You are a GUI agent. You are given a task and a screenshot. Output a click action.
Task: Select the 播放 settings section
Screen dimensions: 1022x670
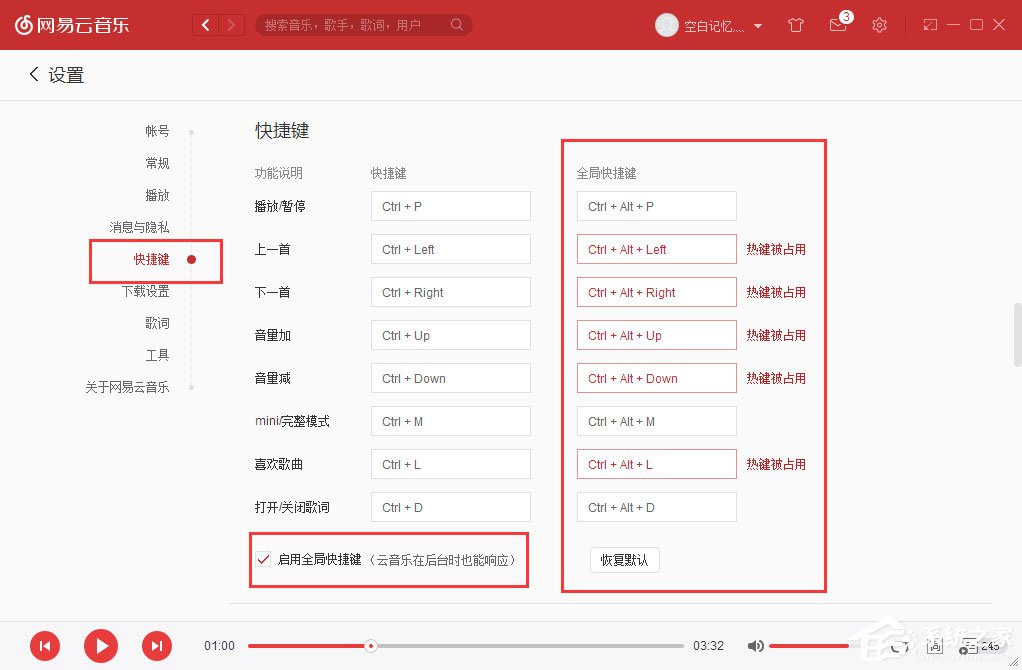click(157, 195)
